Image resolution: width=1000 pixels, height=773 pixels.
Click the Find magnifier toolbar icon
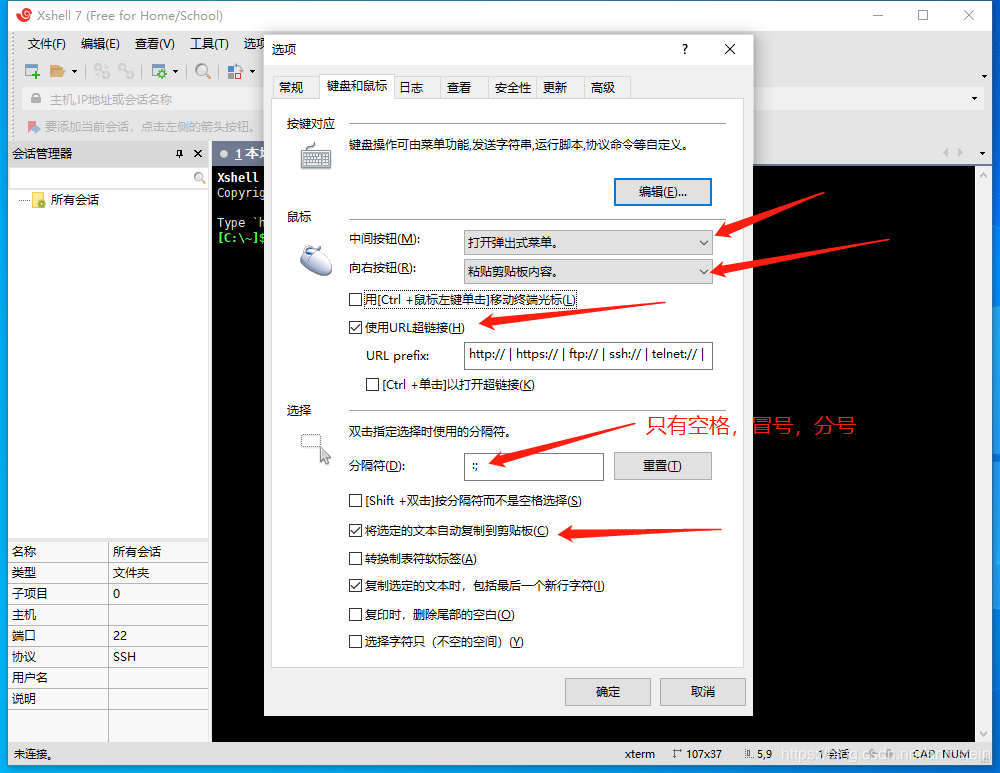tap(203, 71)
